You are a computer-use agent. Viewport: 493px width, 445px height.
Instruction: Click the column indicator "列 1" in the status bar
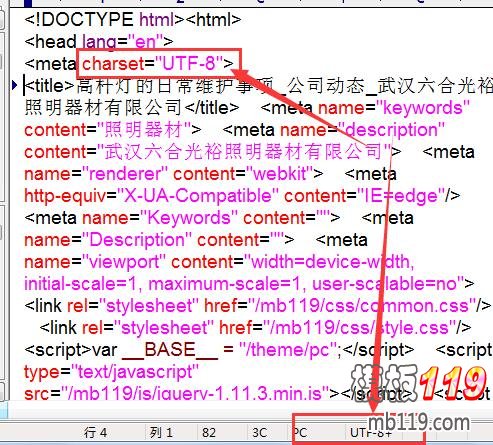click(161, 433)
